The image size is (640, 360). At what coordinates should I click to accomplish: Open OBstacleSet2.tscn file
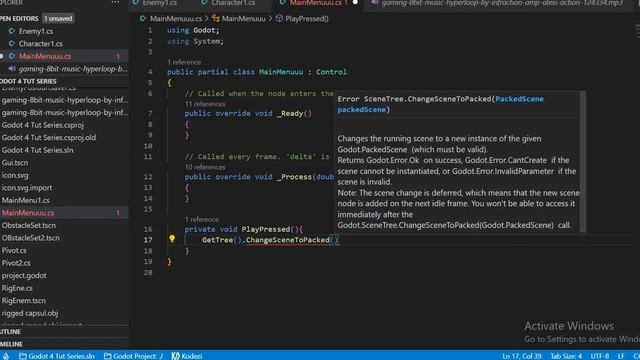(31, 238)
